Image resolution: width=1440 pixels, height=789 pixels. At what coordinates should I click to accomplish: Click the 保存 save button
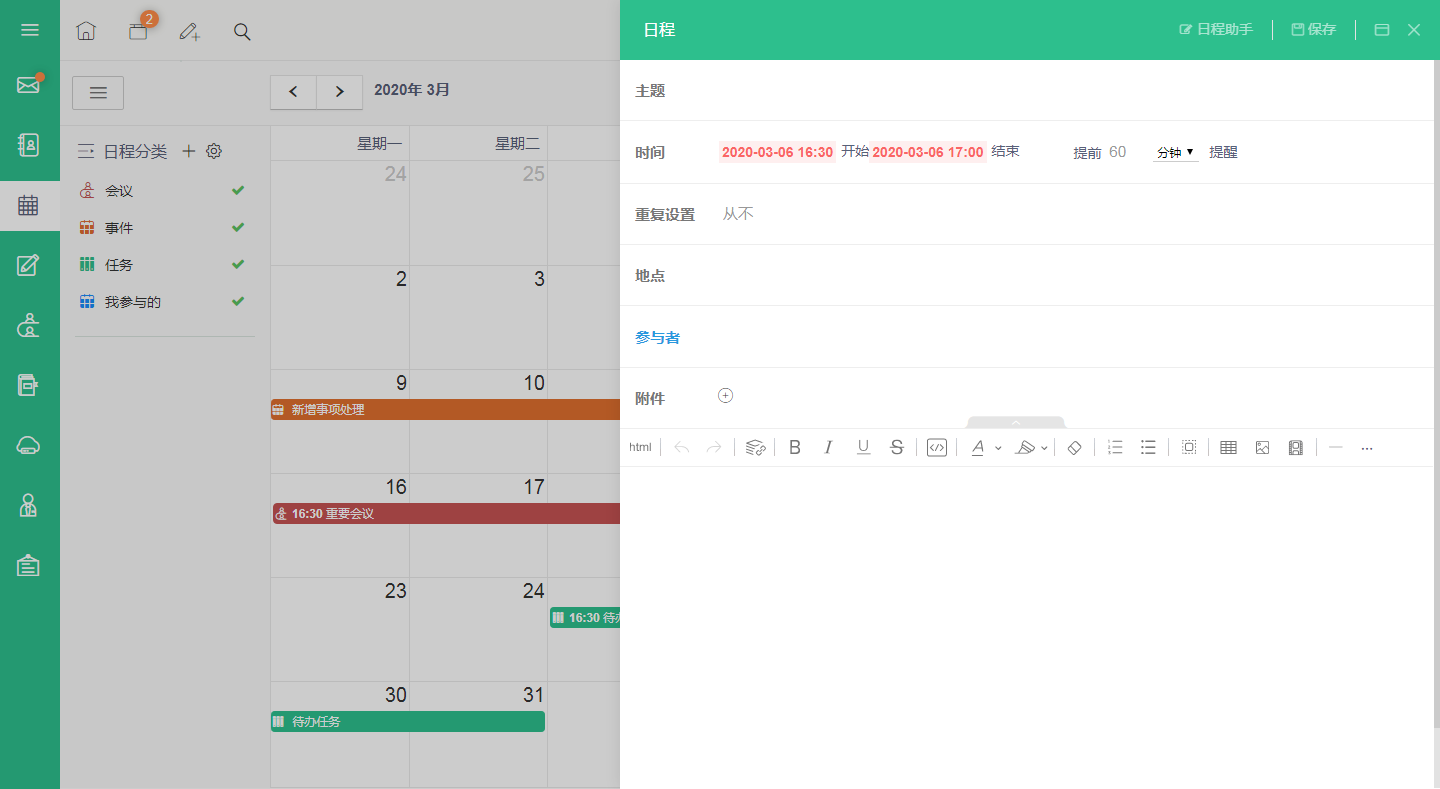pyautogui.click(x=1314, y=30)
